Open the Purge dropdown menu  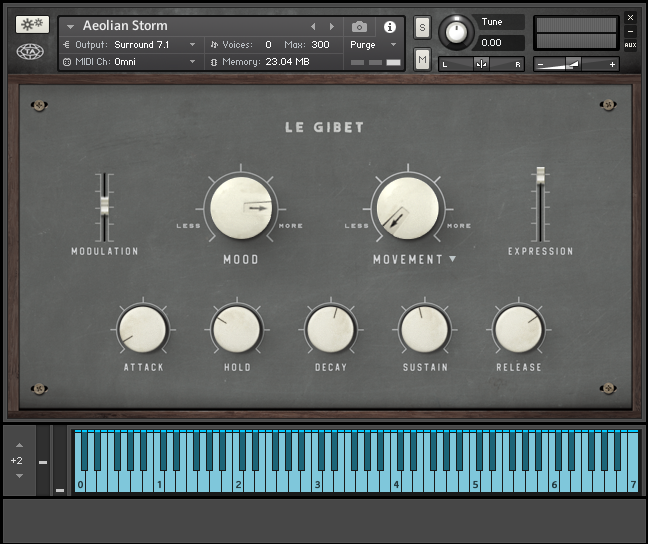(373, 45)
